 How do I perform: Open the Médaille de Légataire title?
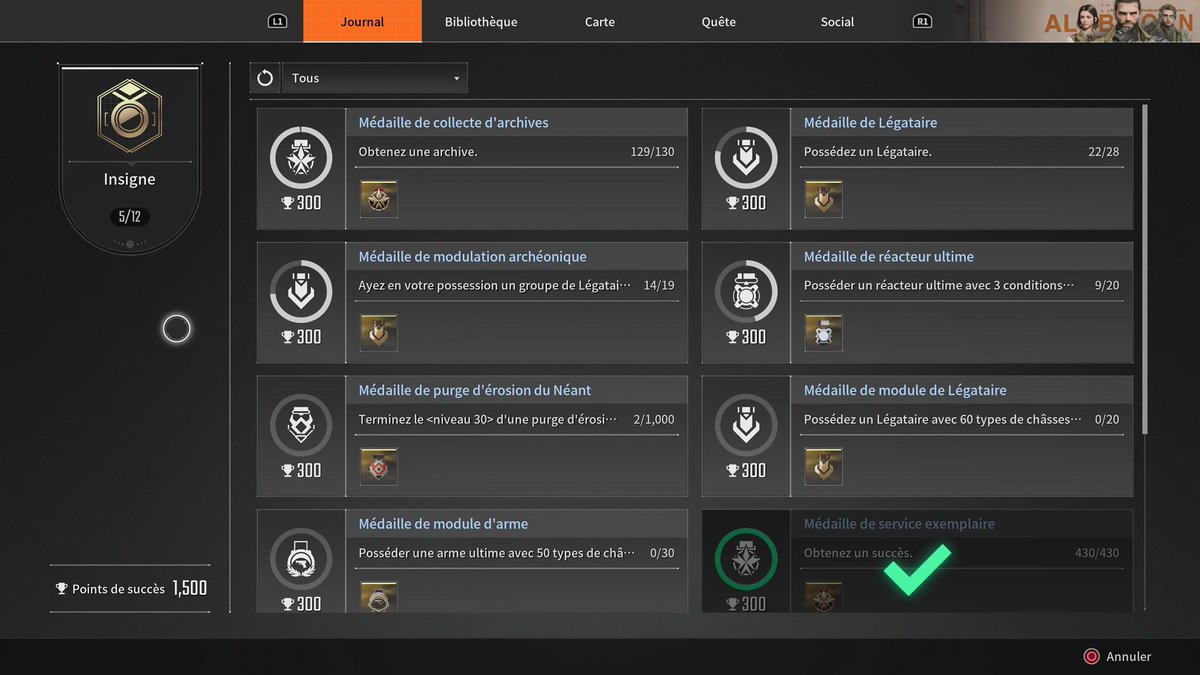coord(870,122)
